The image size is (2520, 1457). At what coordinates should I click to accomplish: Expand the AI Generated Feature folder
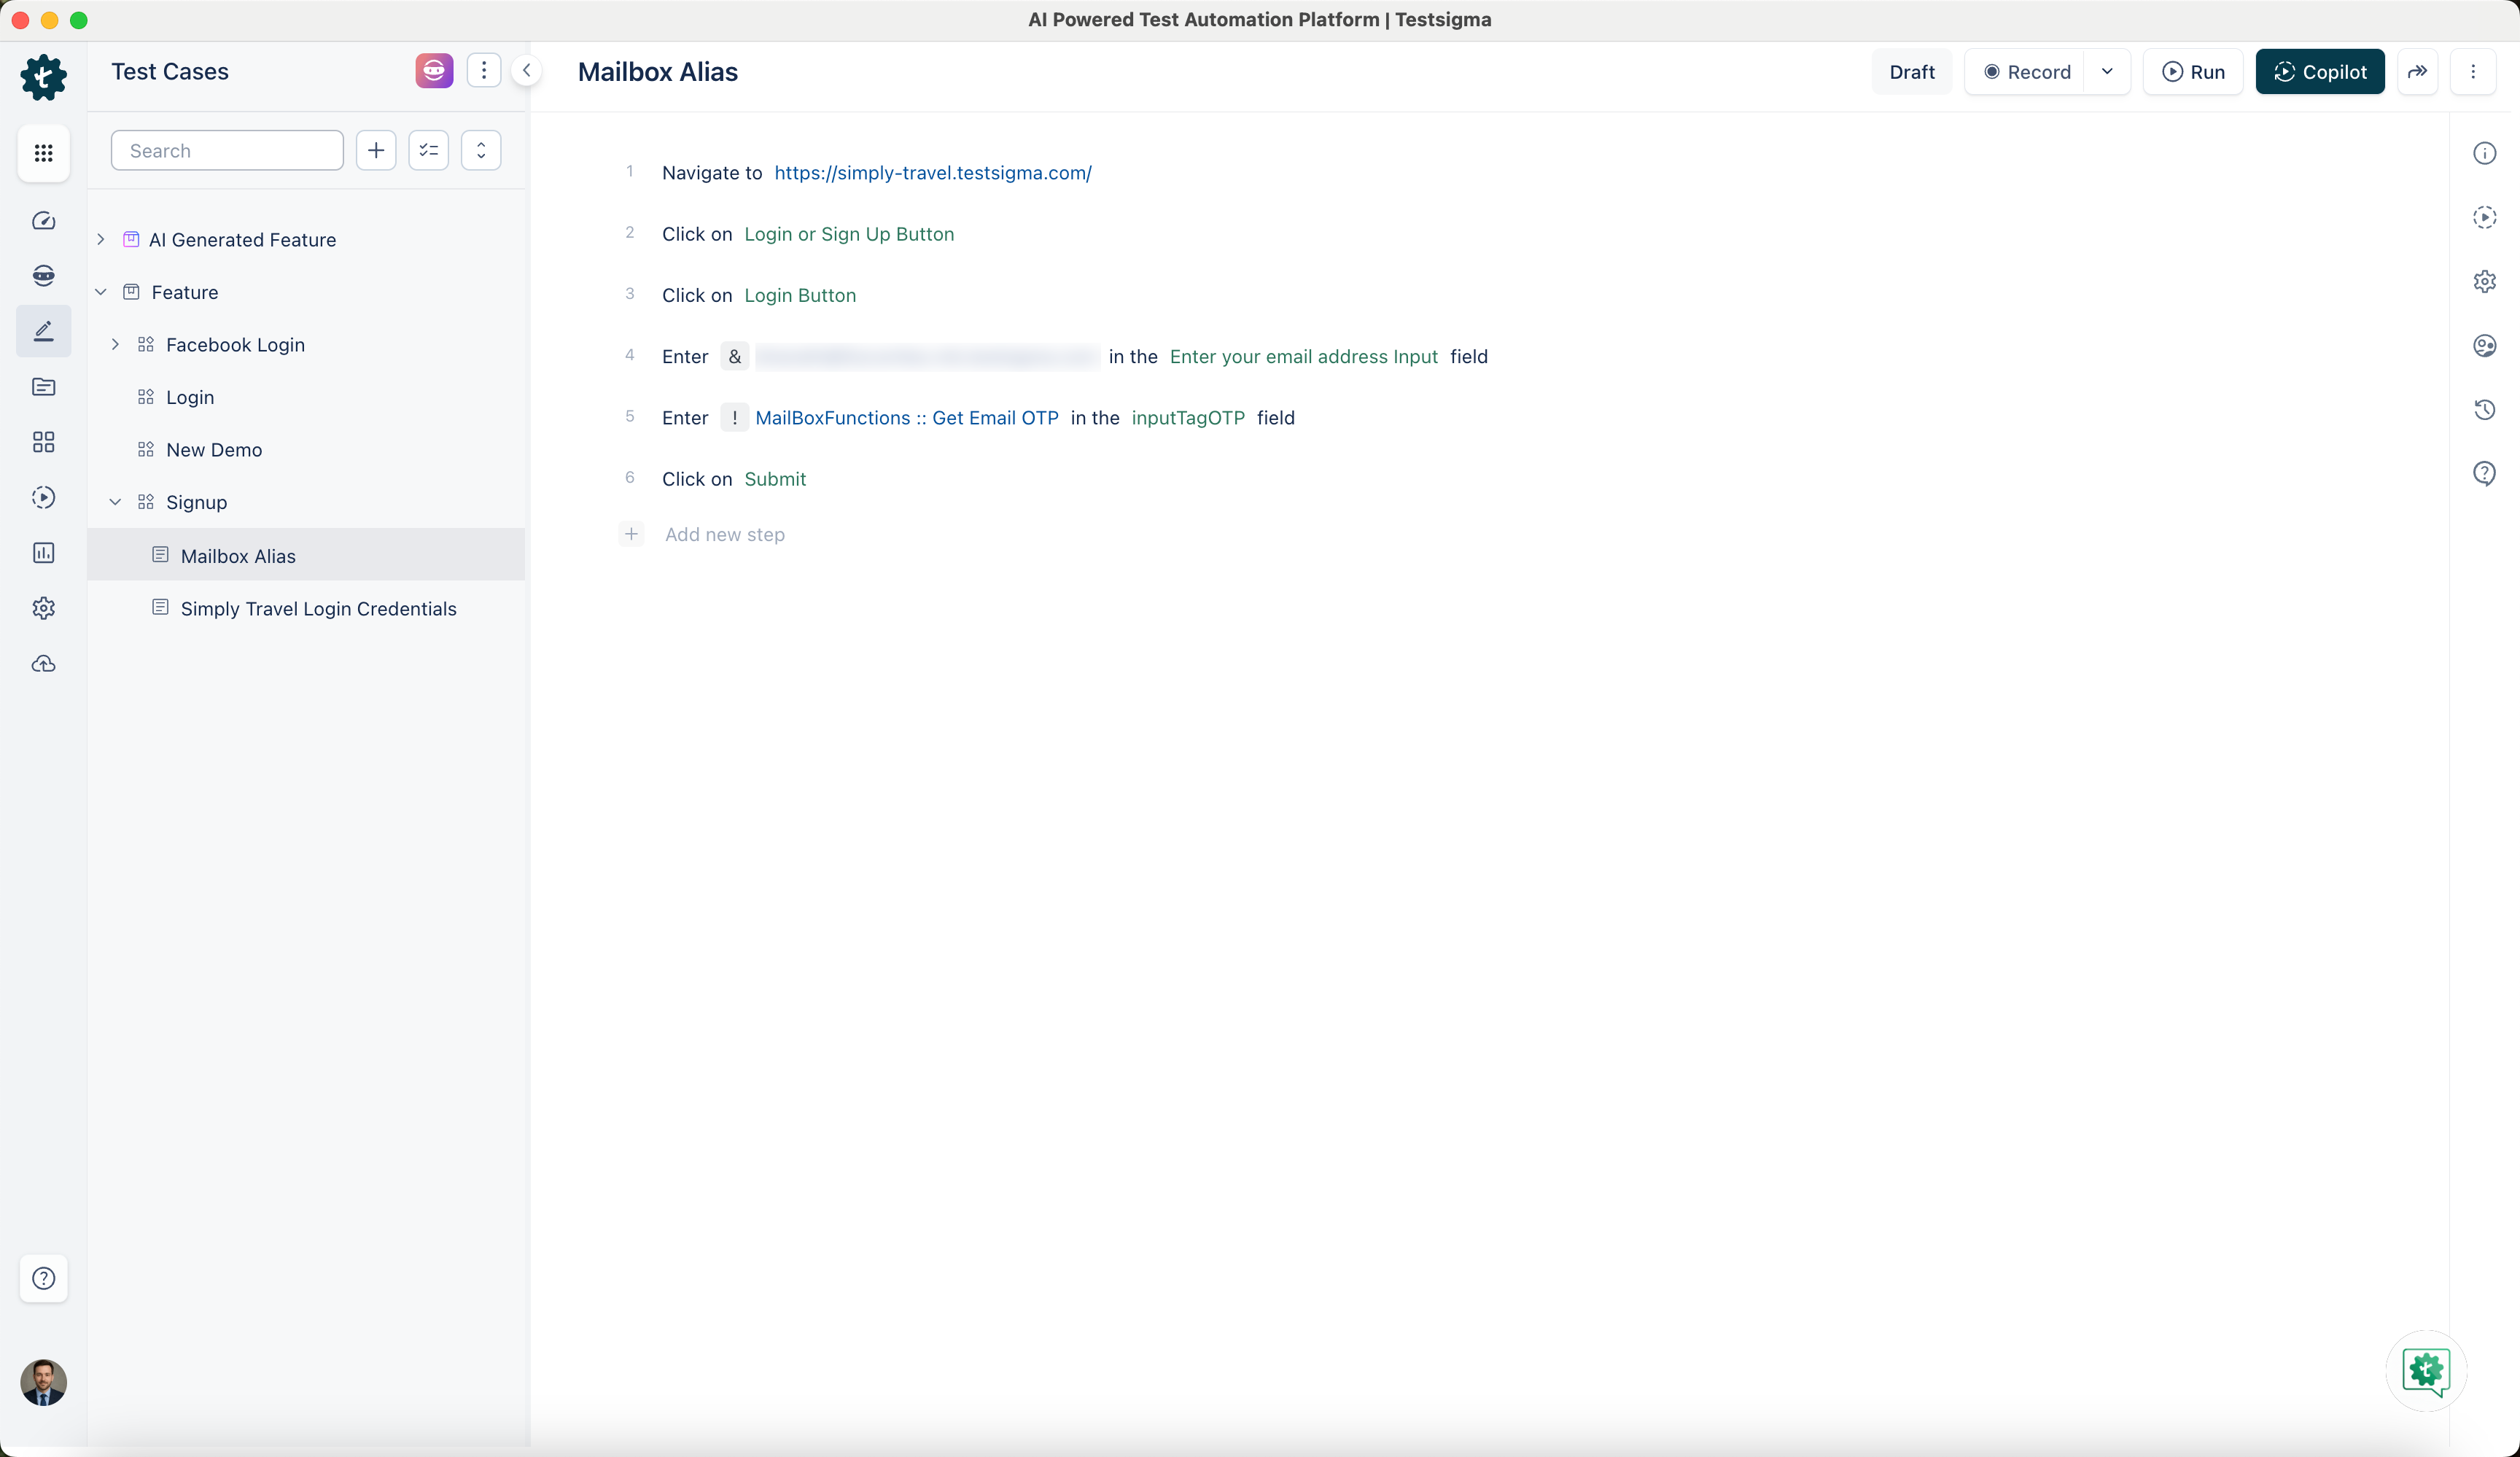101,240
